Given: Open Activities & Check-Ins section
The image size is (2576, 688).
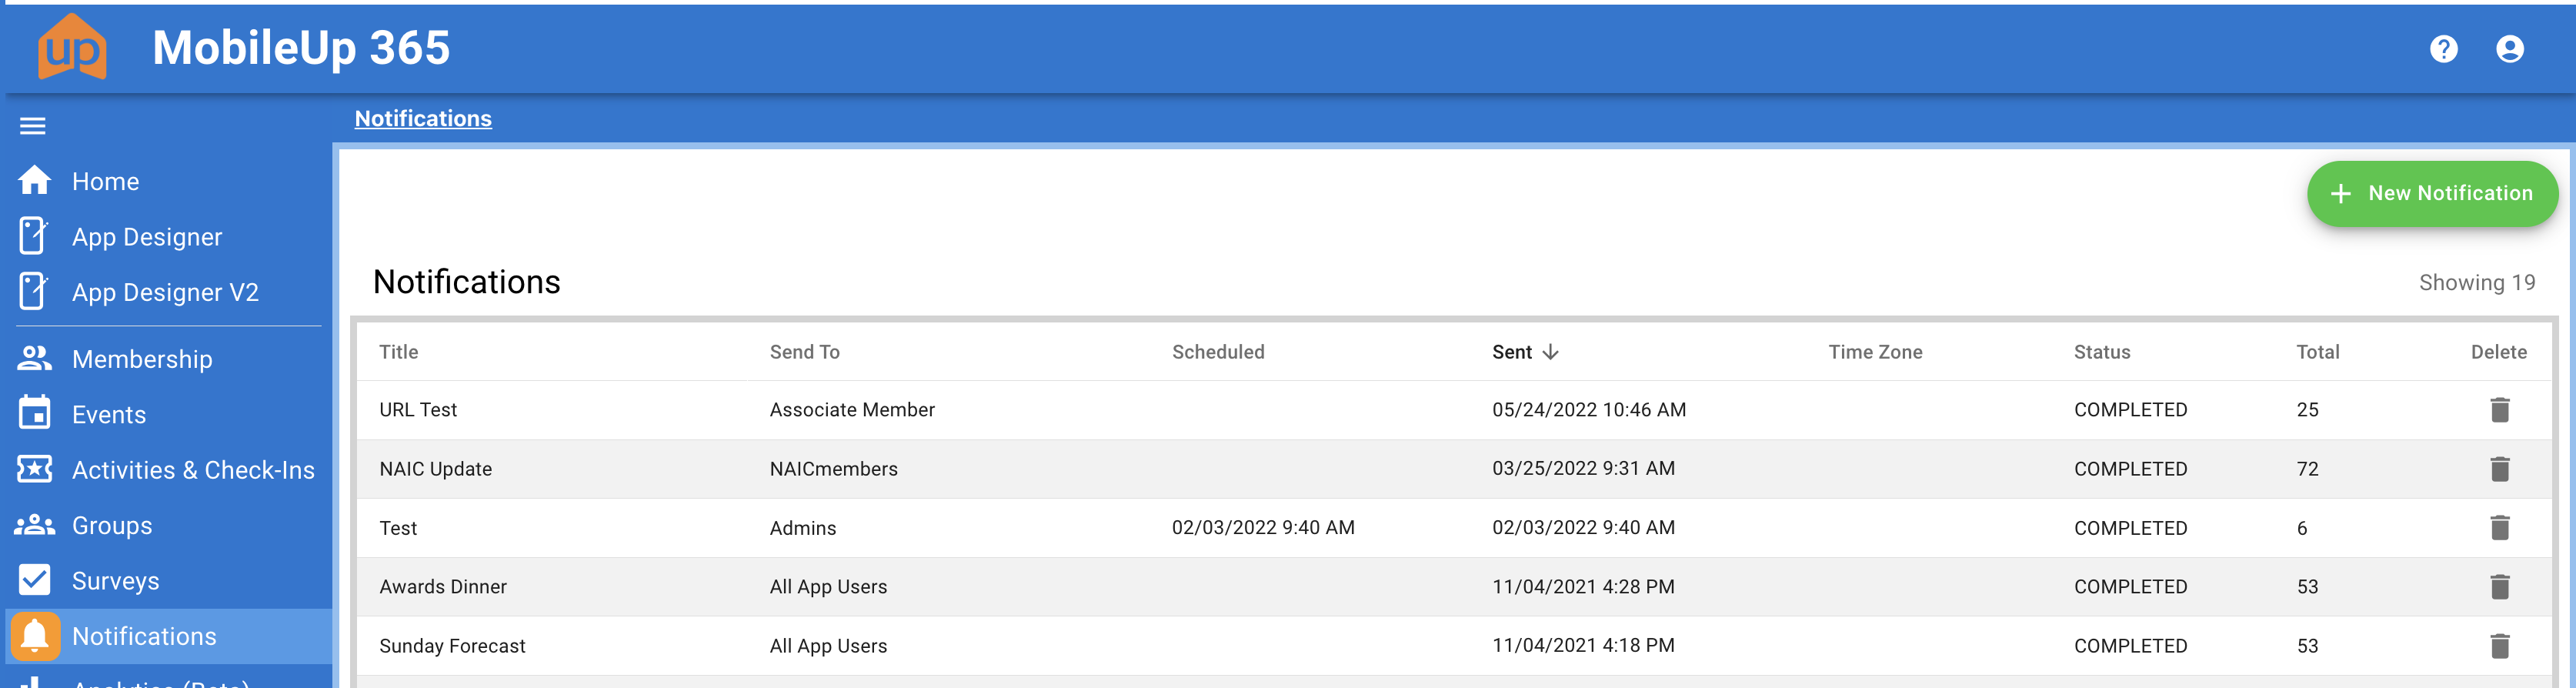Looking at the screenshot, I should click(x=193, y=470).
